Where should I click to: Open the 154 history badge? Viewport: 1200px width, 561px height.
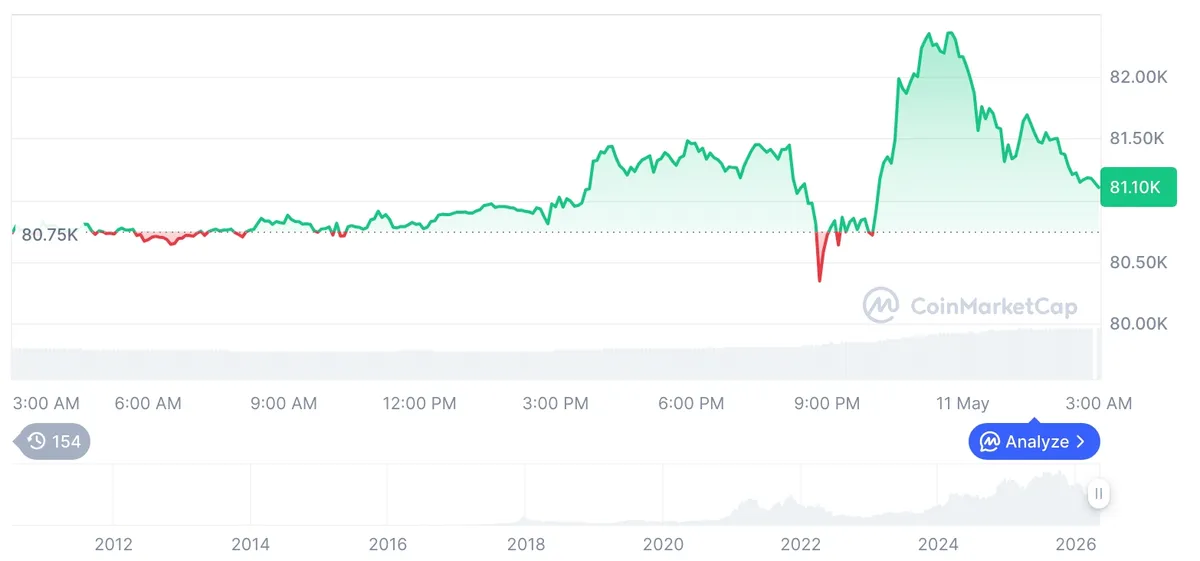(52, 441)
